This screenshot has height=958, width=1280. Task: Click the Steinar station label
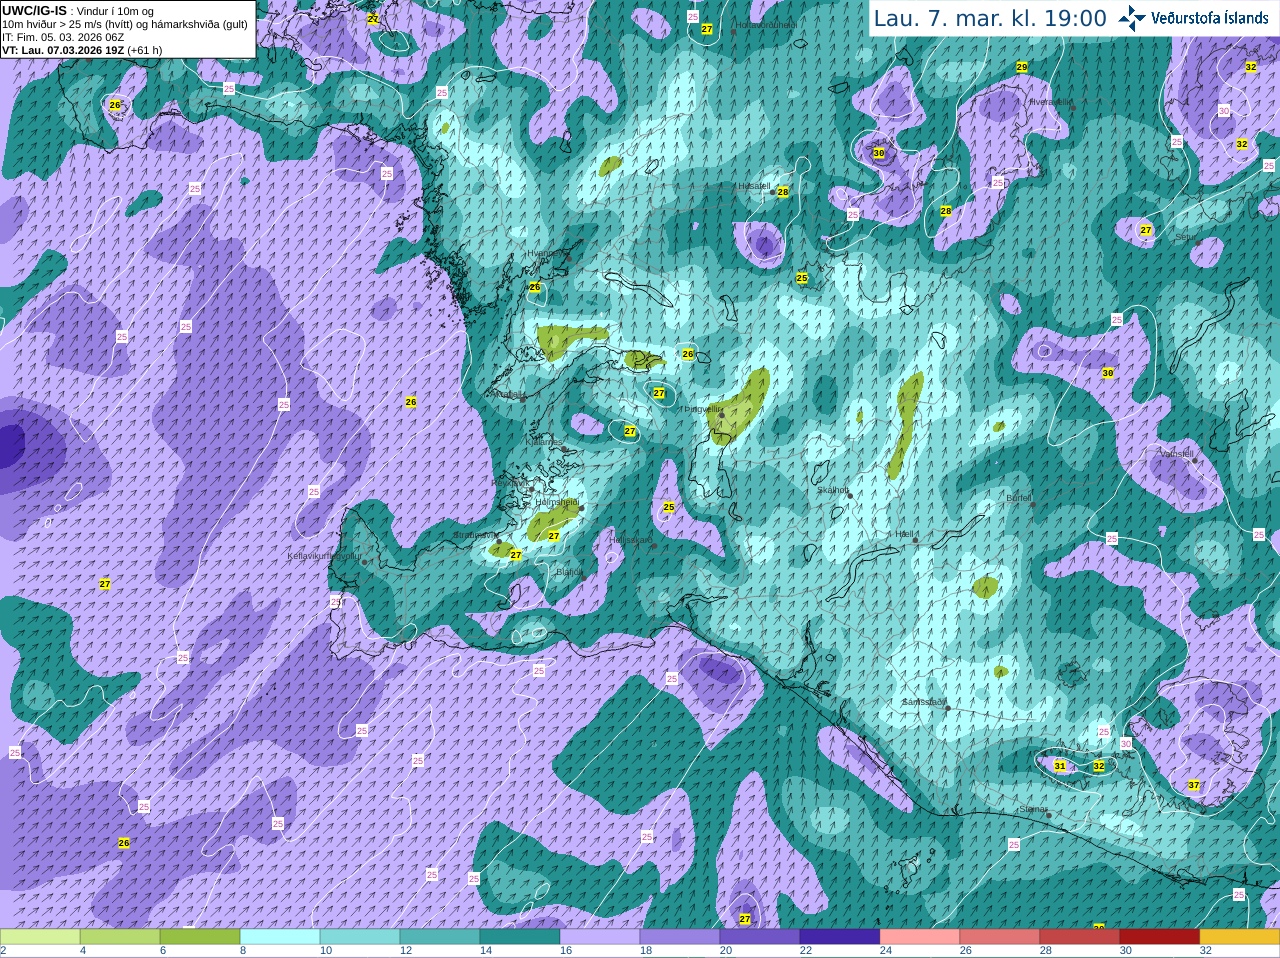tap(1033, 809)
